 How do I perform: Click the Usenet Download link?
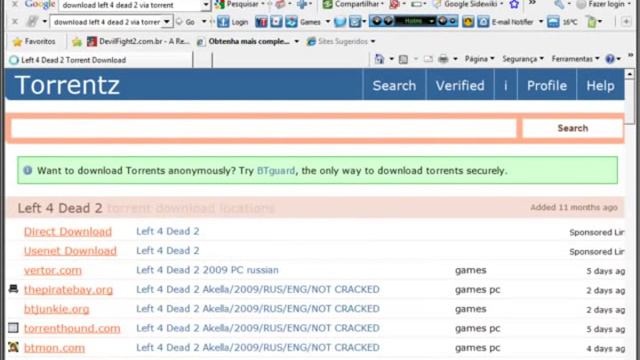(70, 251)
